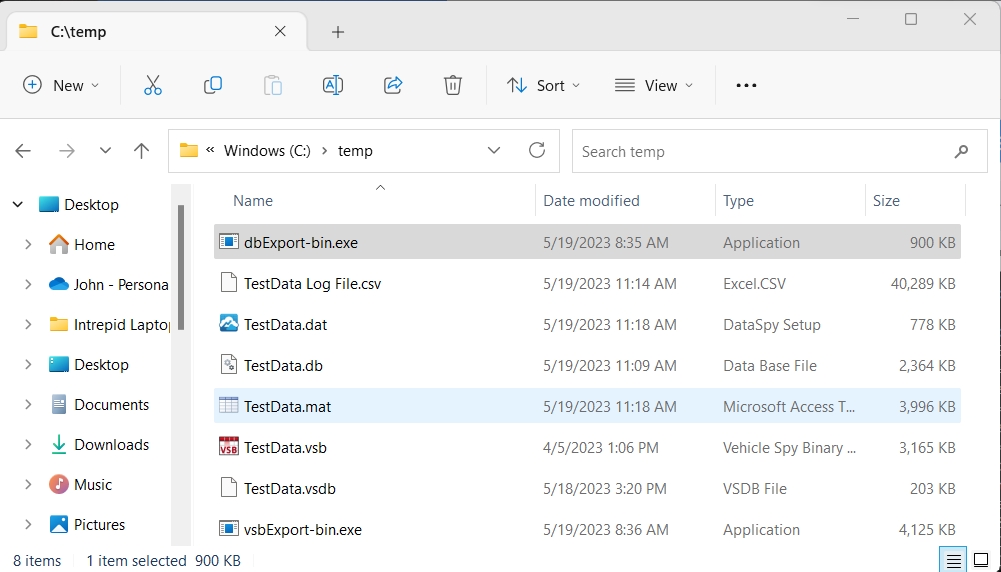Select Downloads in the navigation pane
Viewport: 1001px width, 572px height.
tap(111, 445)
